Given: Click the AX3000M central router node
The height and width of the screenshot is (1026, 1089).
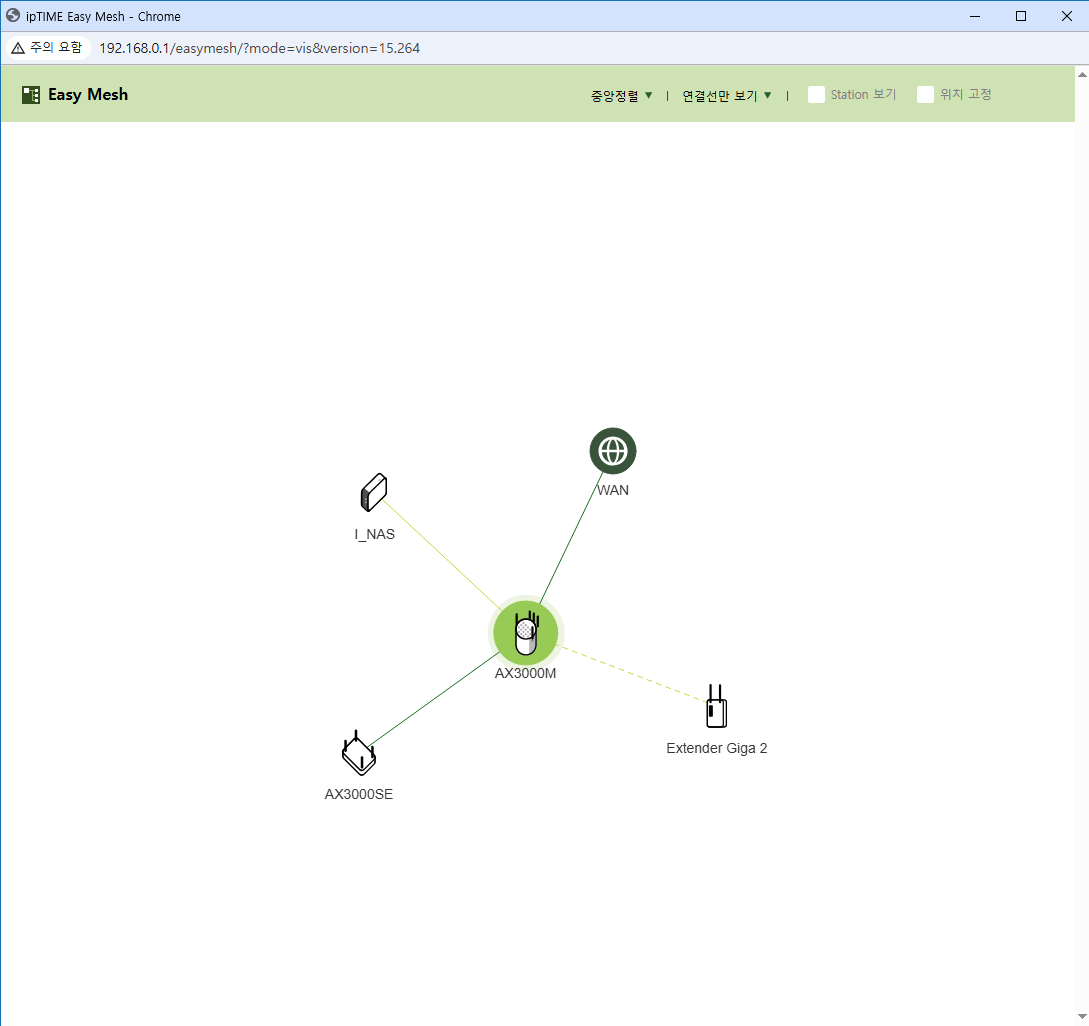Looking at the screenshot, I should point(526,633).
